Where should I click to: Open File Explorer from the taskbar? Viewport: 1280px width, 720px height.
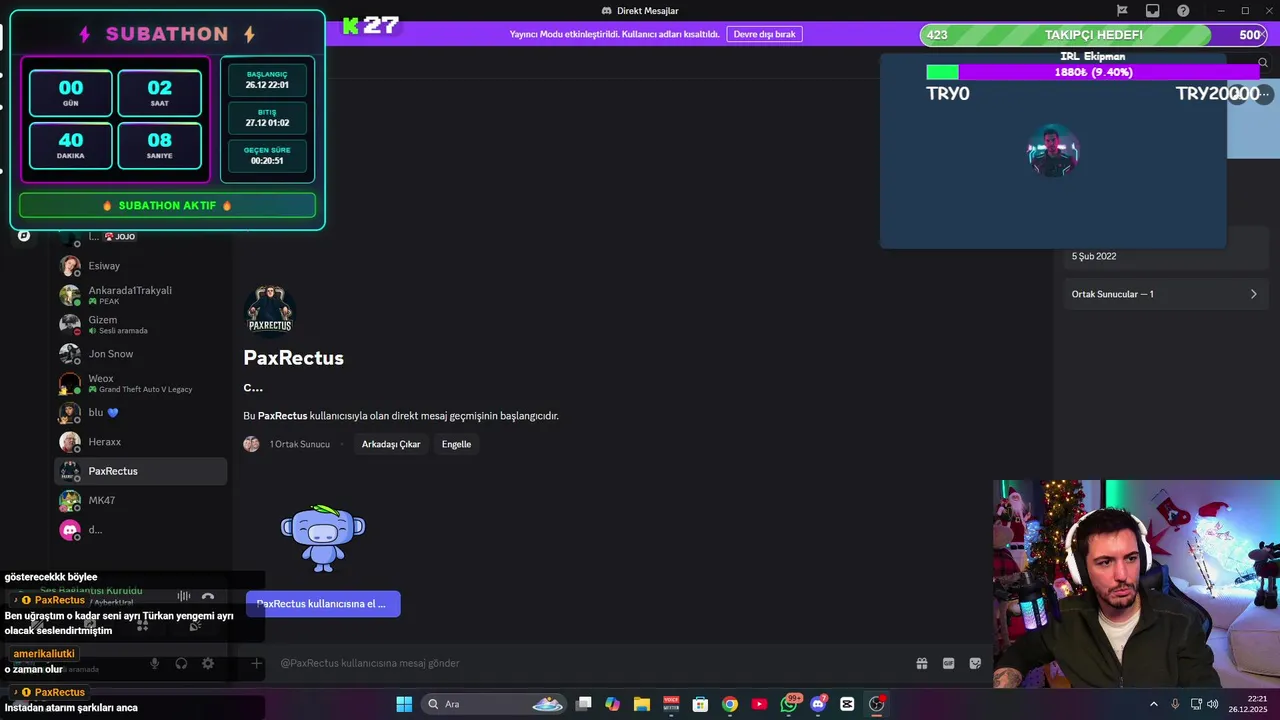click(x=642, y=704)
